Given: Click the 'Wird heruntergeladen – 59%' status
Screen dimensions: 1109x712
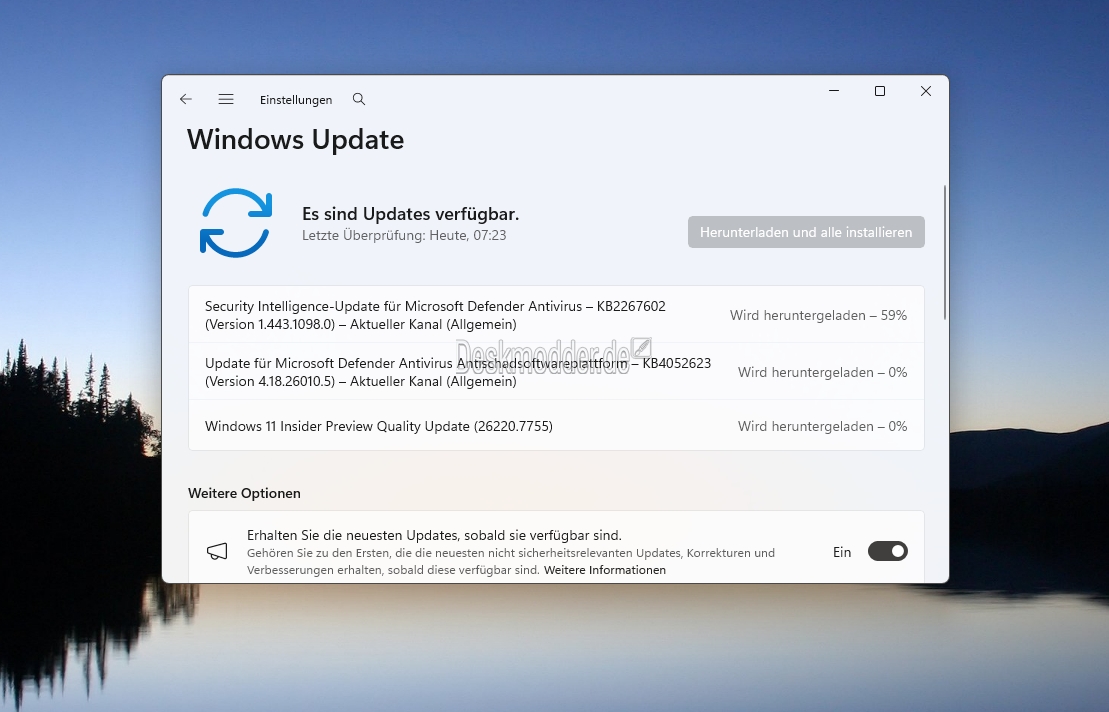Looking at the screenshot, I should [x=818, y=315].
